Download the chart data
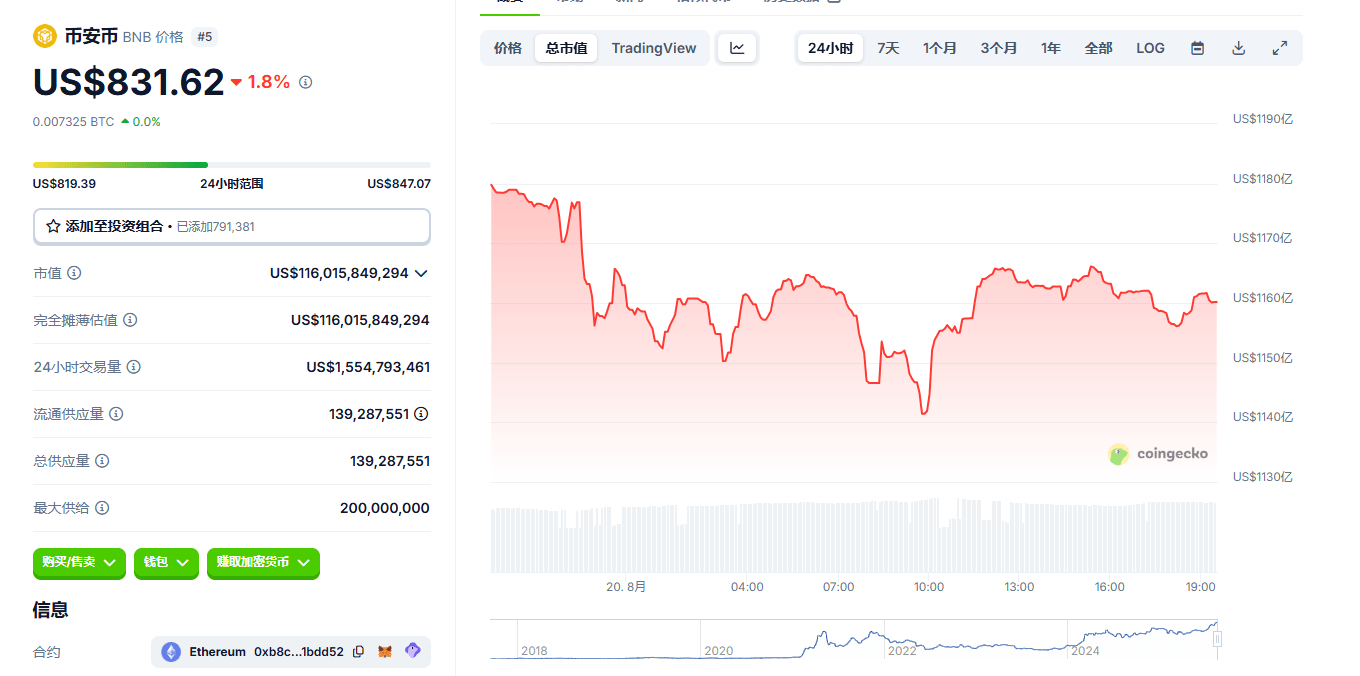 pos(1238,48)
